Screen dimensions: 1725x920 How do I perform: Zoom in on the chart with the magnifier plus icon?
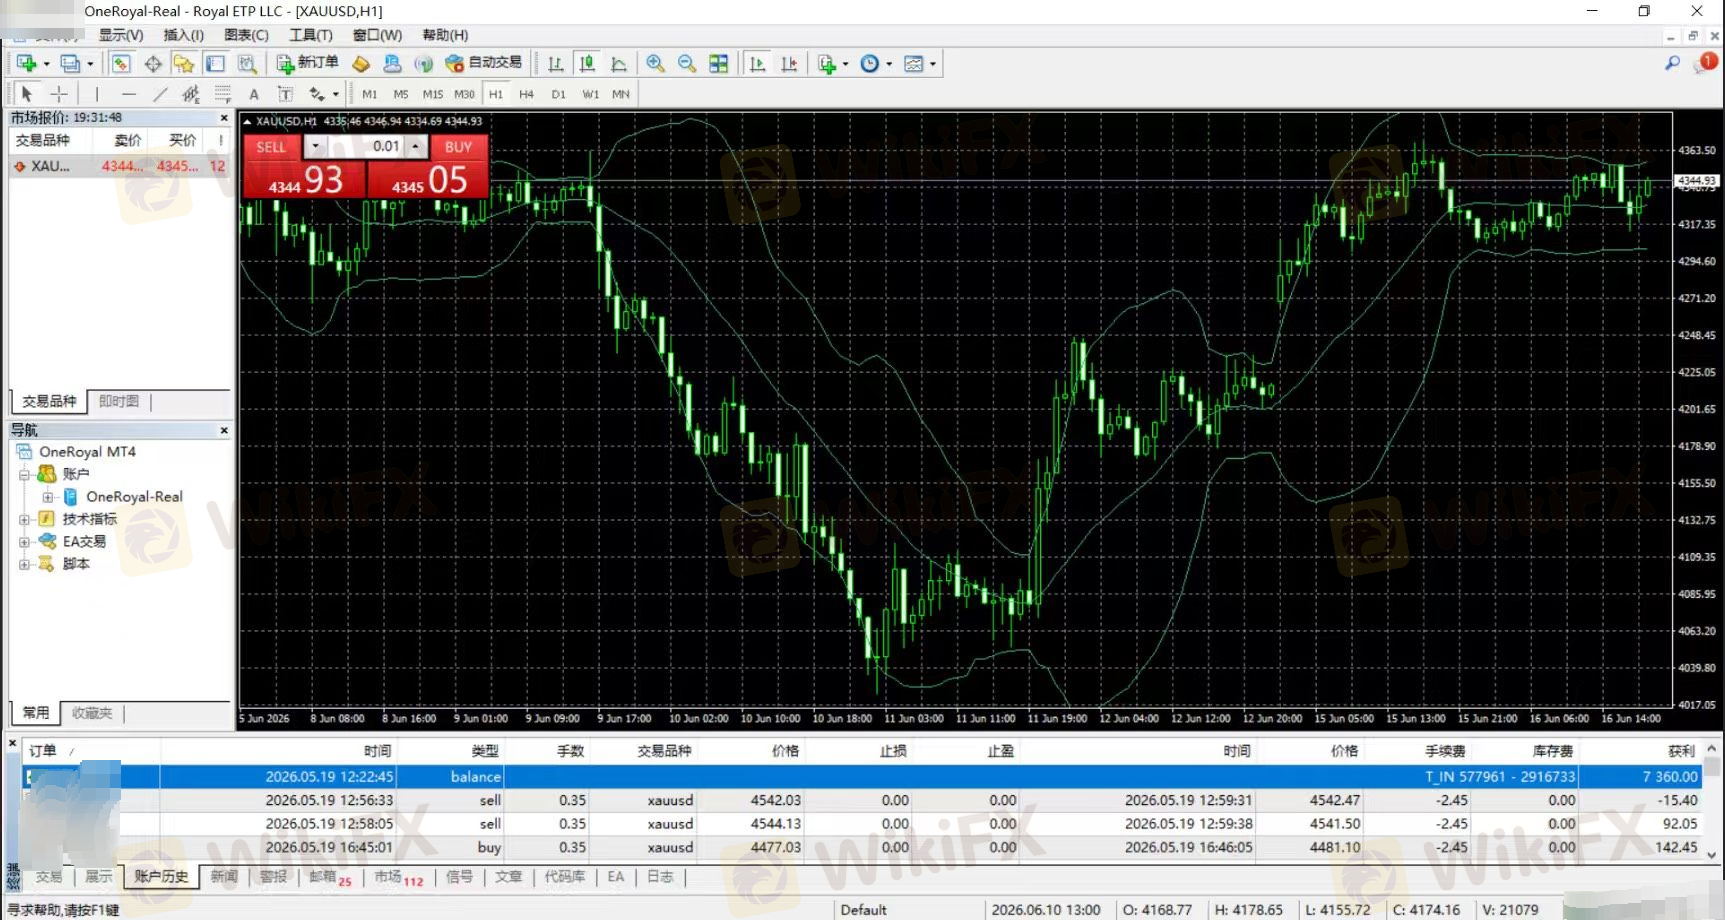click(655, 63)
